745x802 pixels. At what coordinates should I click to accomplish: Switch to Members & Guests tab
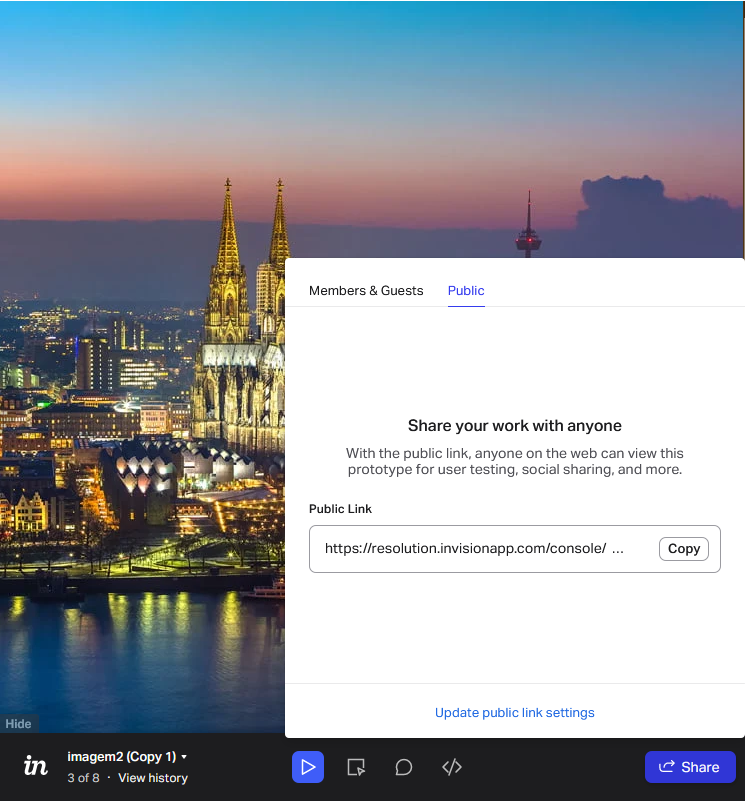tap(366, 291)
